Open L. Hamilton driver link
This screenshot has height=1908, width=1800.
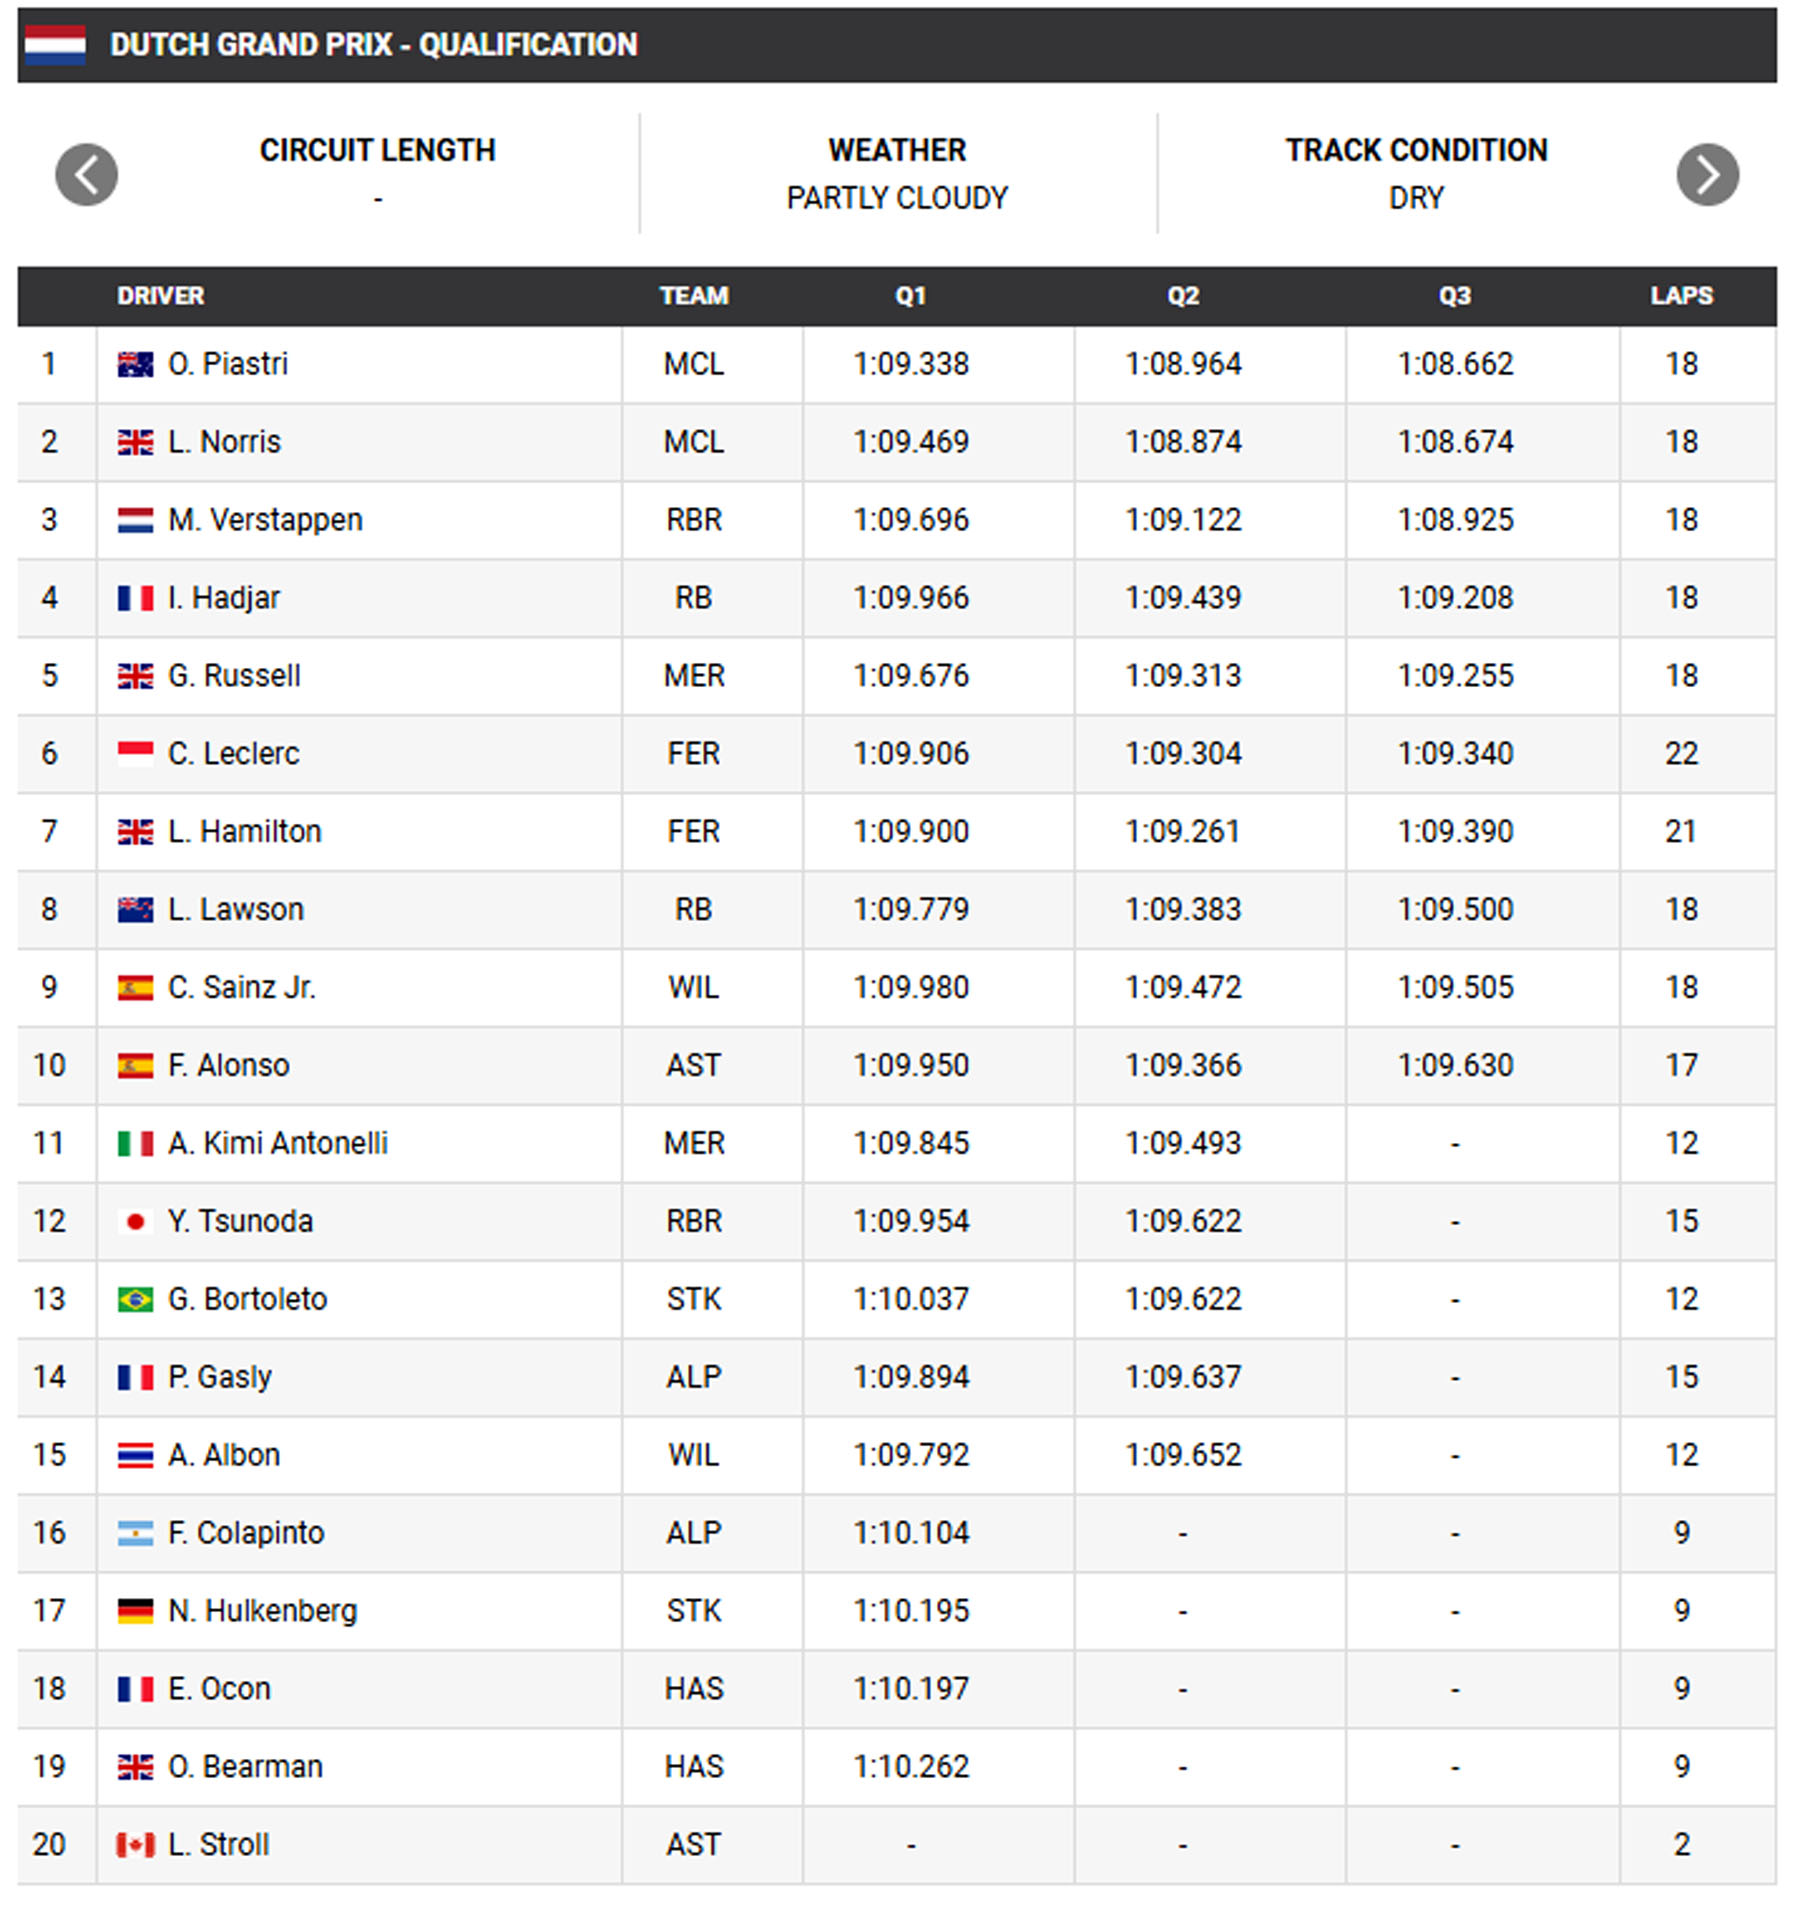[244, 831]
